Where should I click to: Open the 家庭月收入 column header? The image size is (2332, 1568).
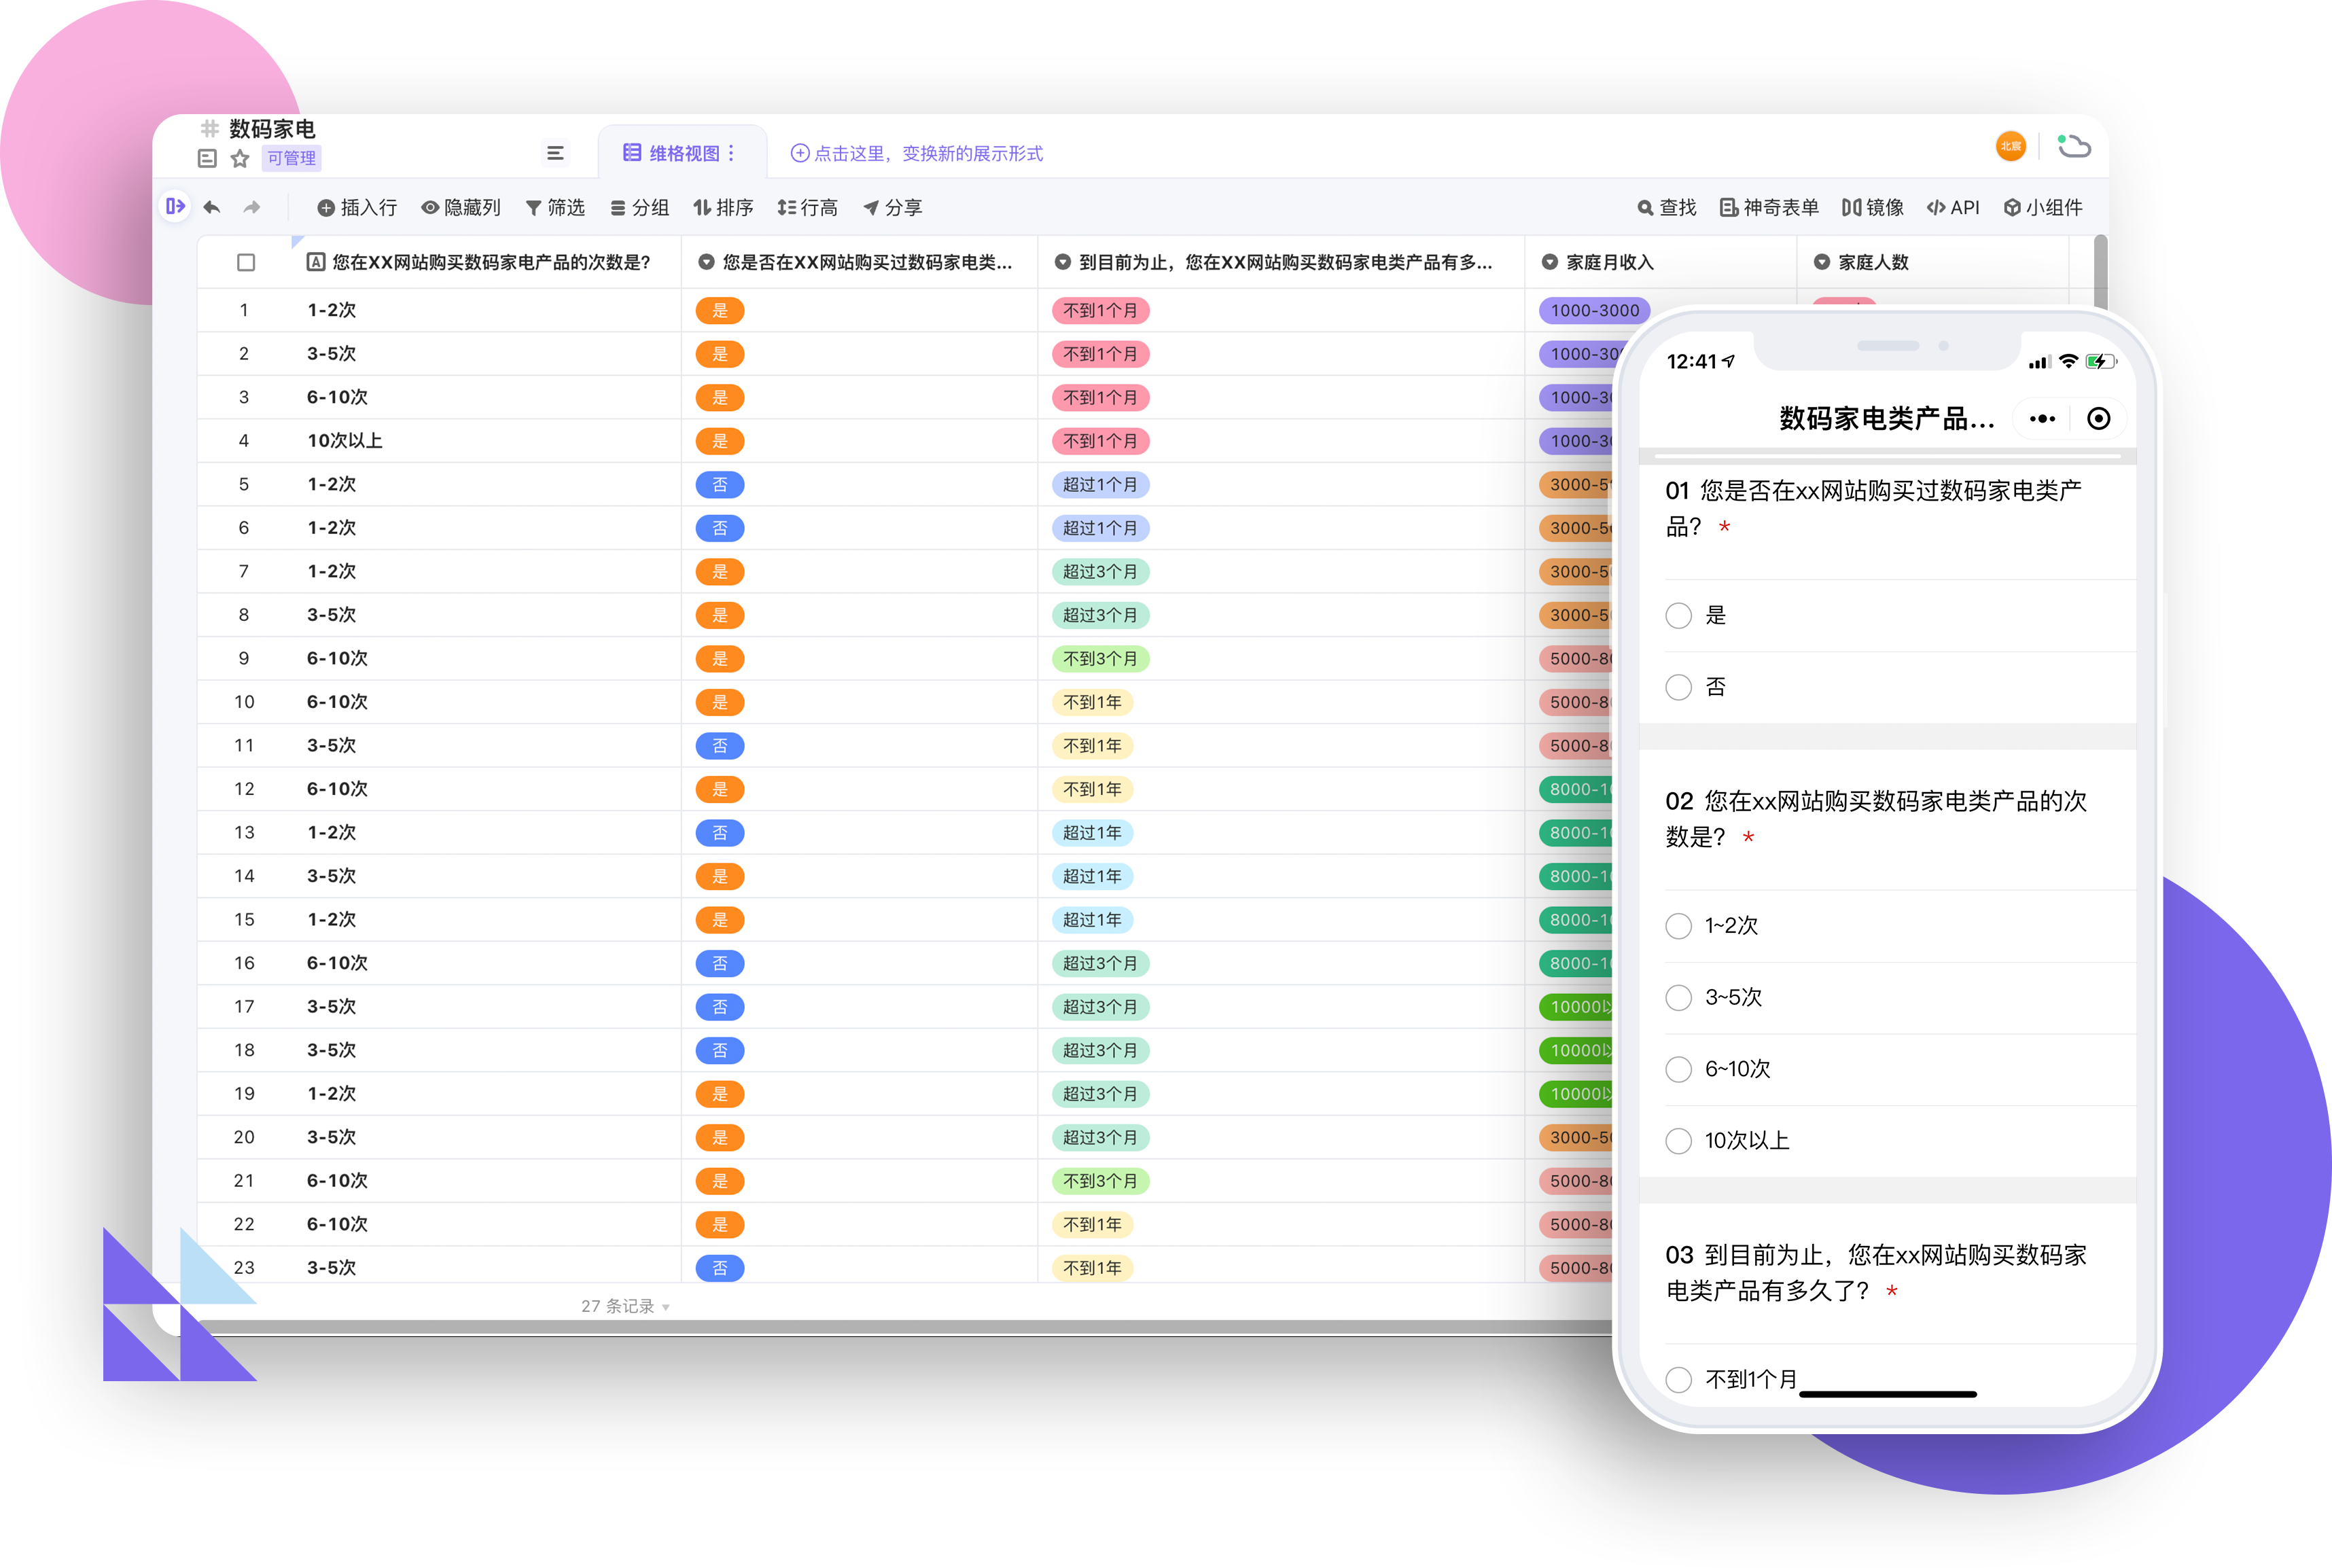click(1609, 262)
